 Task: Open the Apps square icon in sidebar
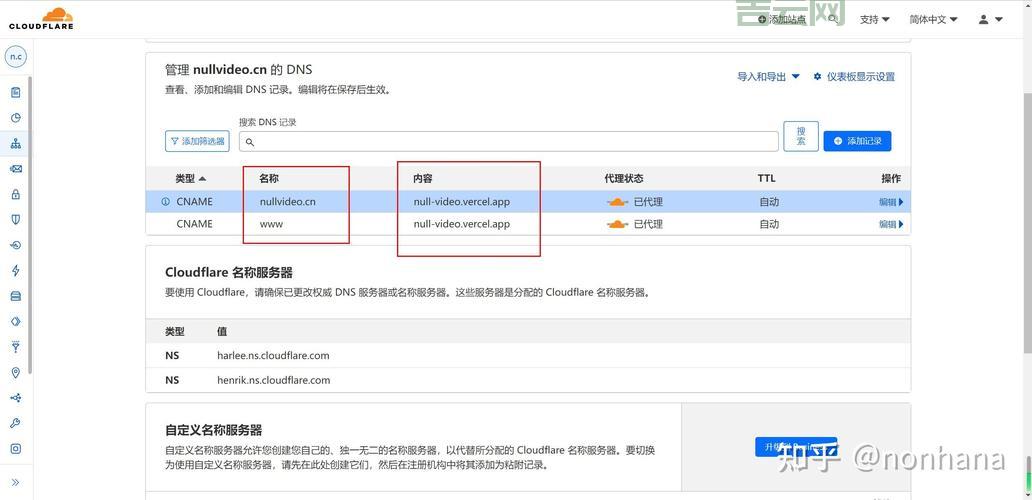[16, 449]
